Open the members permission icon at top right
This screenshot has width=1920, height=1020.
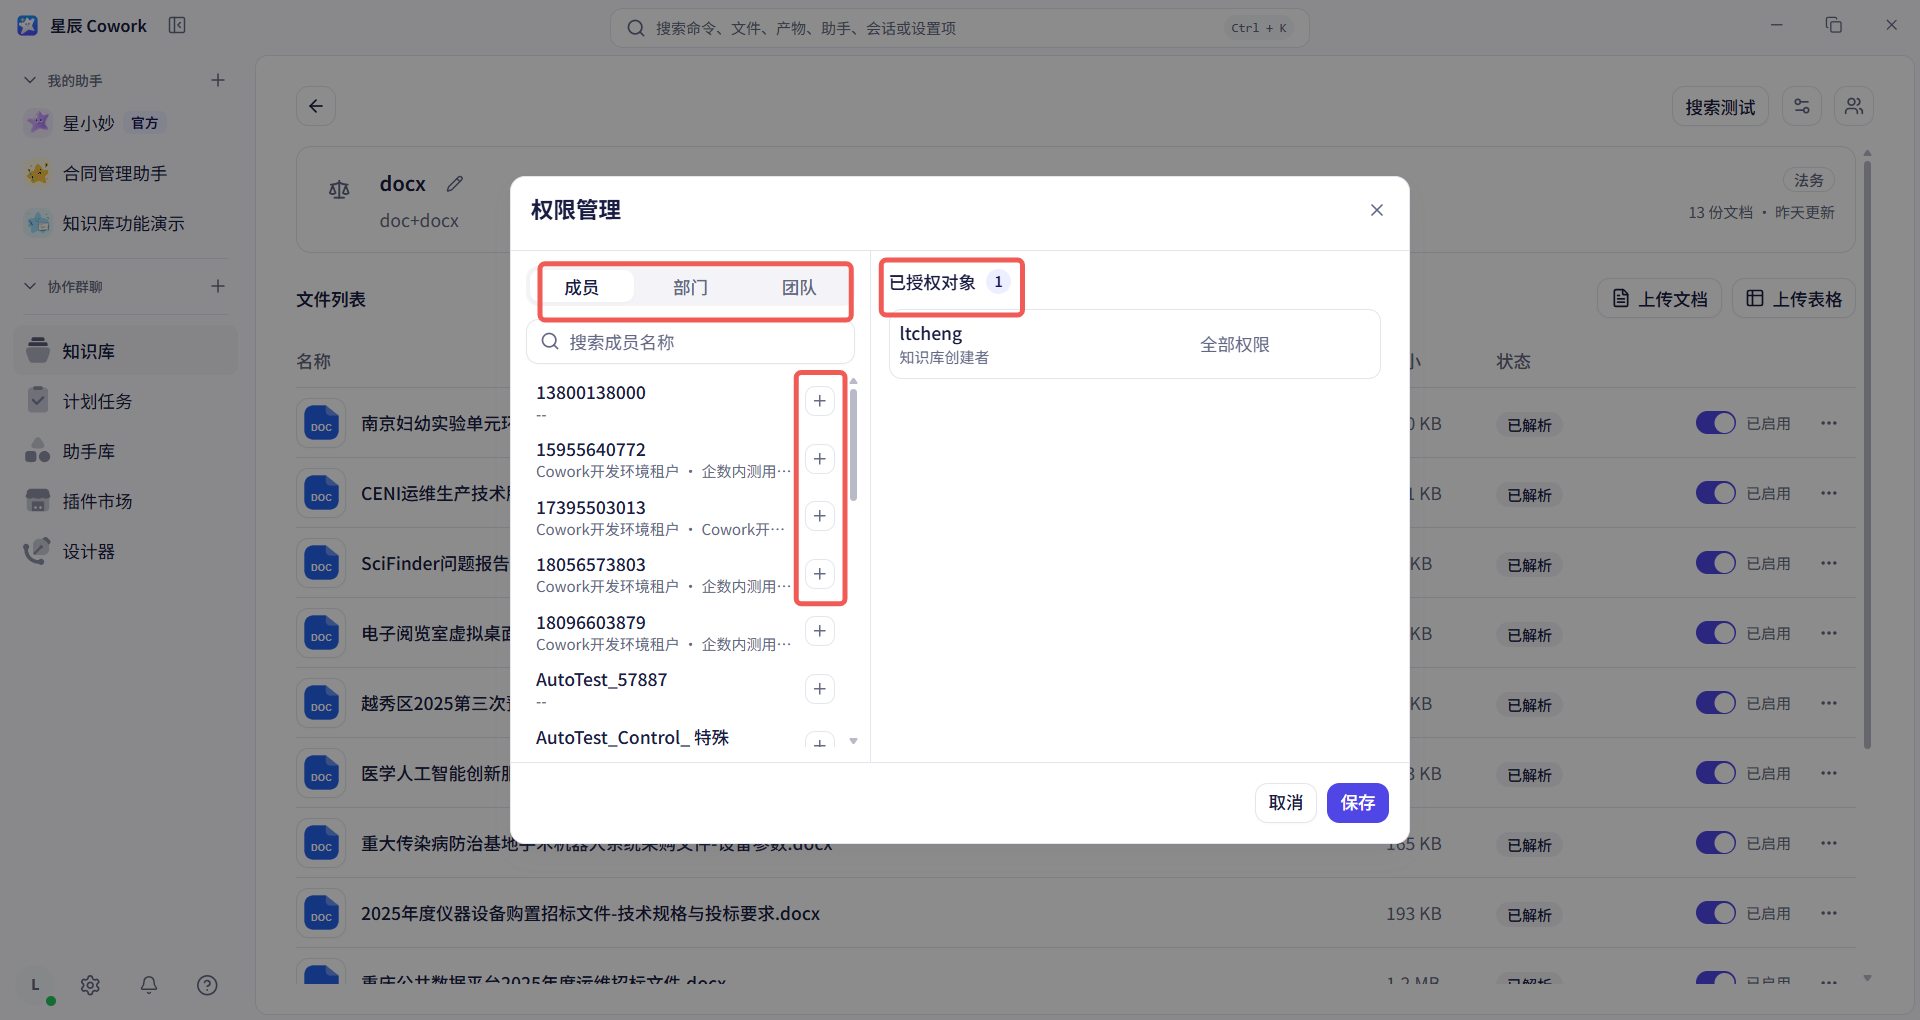click(1854, 106)
